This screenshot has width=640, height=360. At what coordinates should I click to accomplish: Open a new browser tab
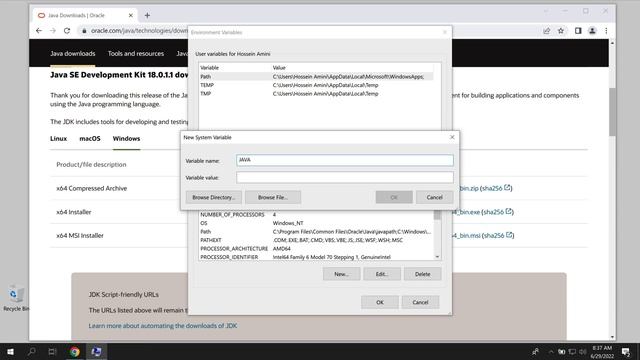[x=147, y=16]
